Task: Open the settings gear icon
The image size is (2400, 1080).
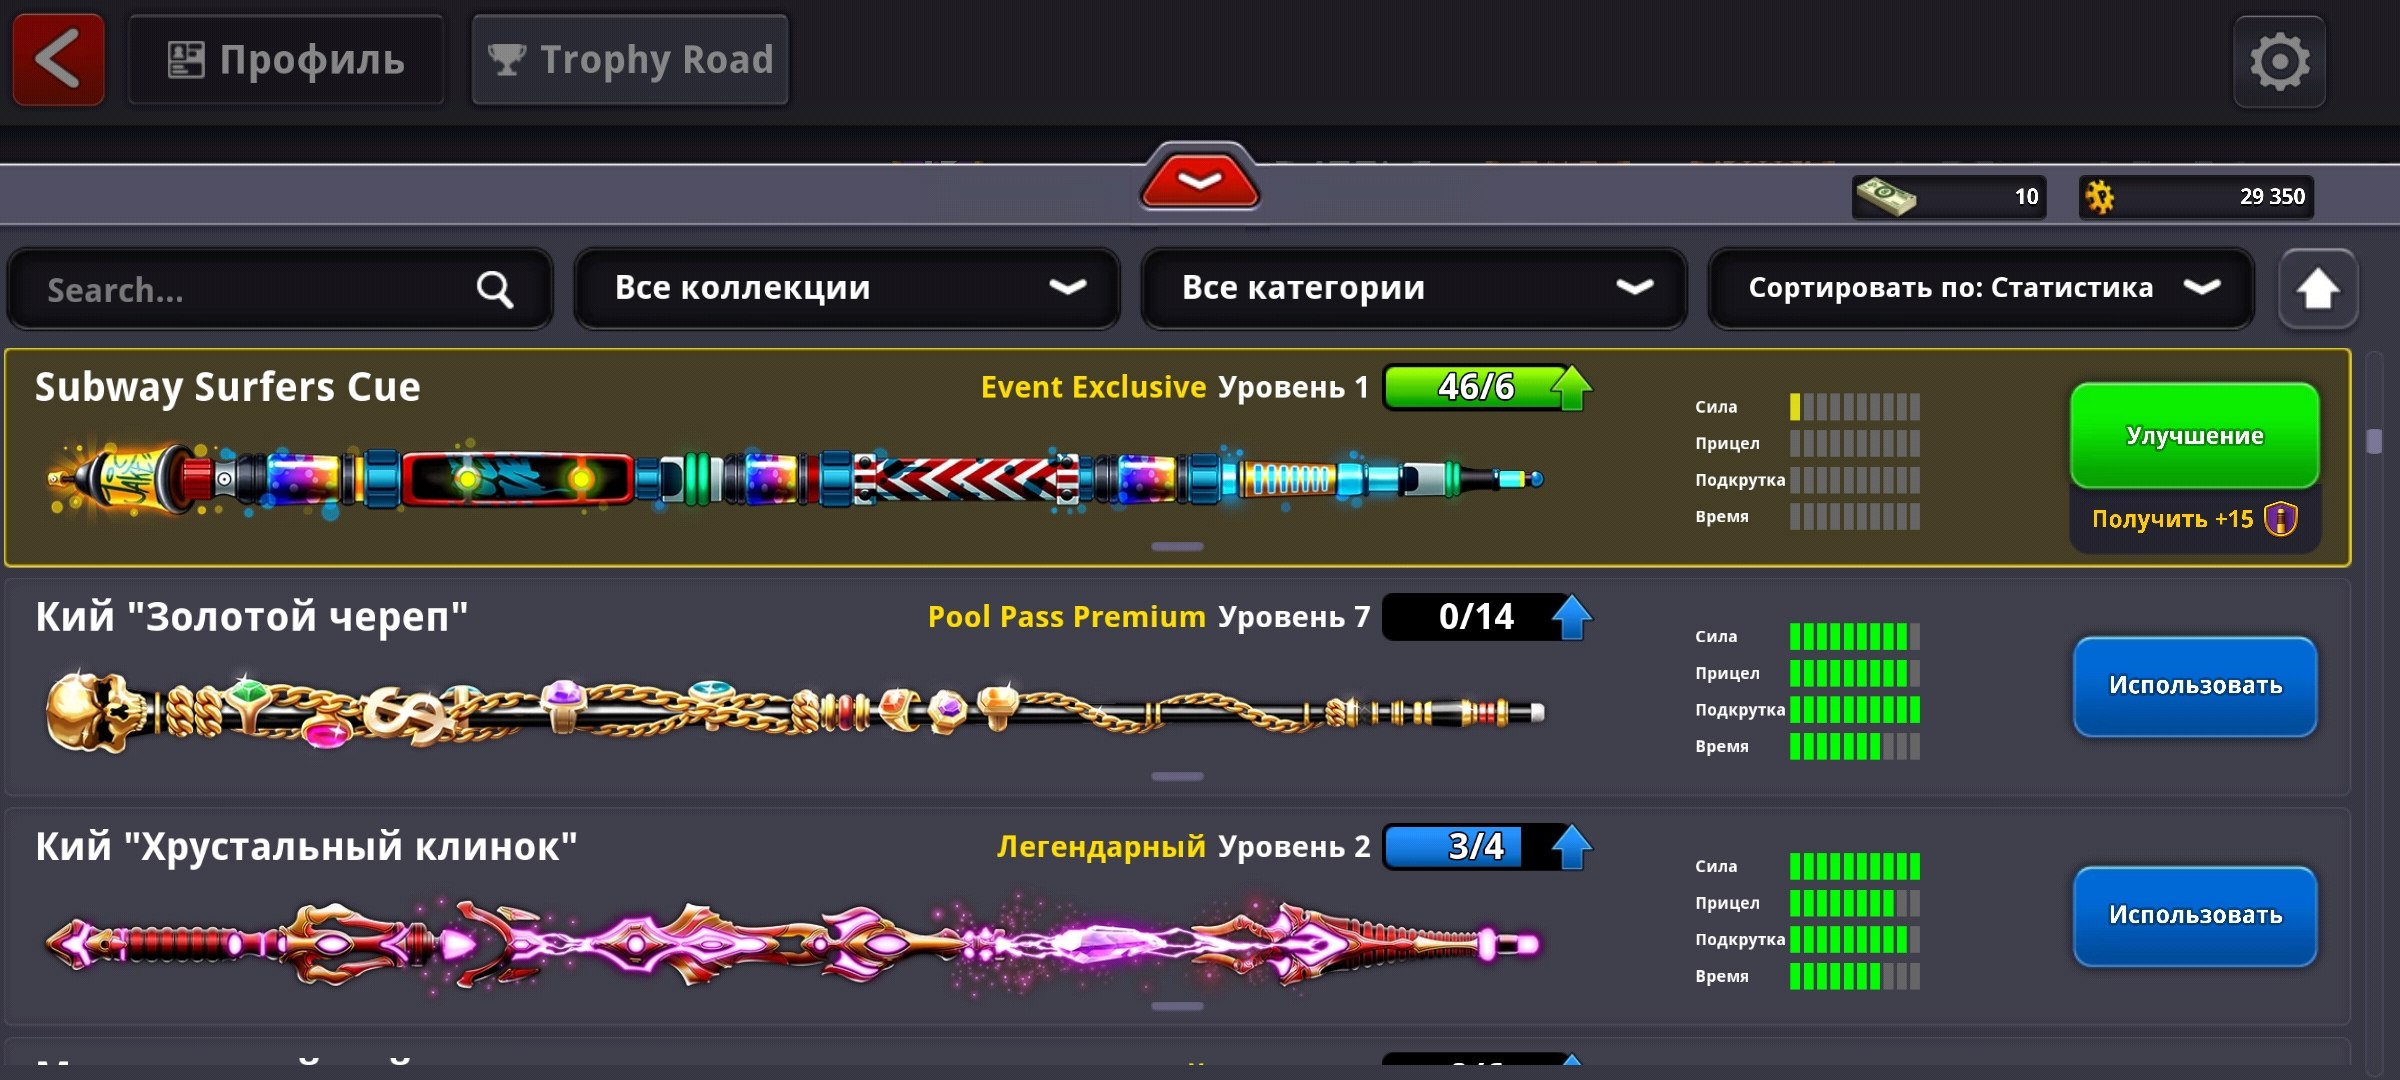Action: tap(2280, 62)
